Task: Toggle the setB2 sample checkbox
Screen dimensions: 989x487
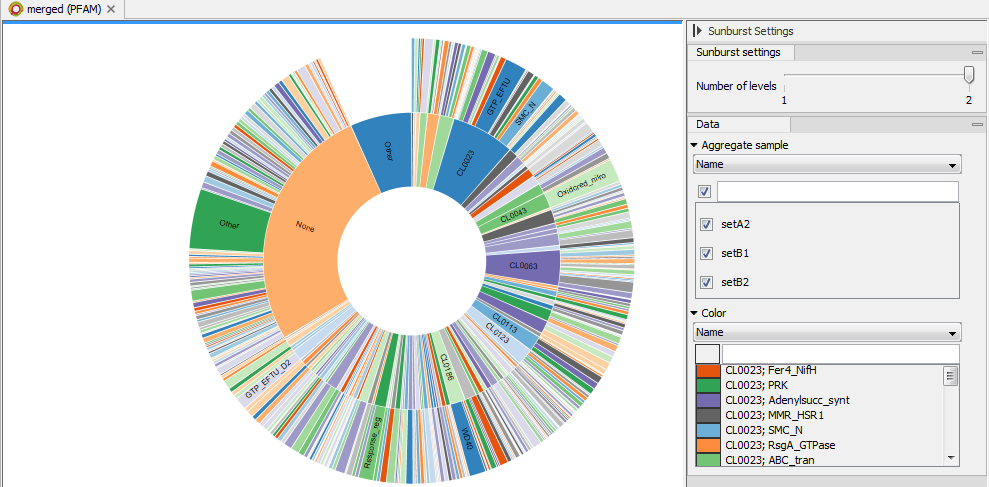Action: [707, 282]
